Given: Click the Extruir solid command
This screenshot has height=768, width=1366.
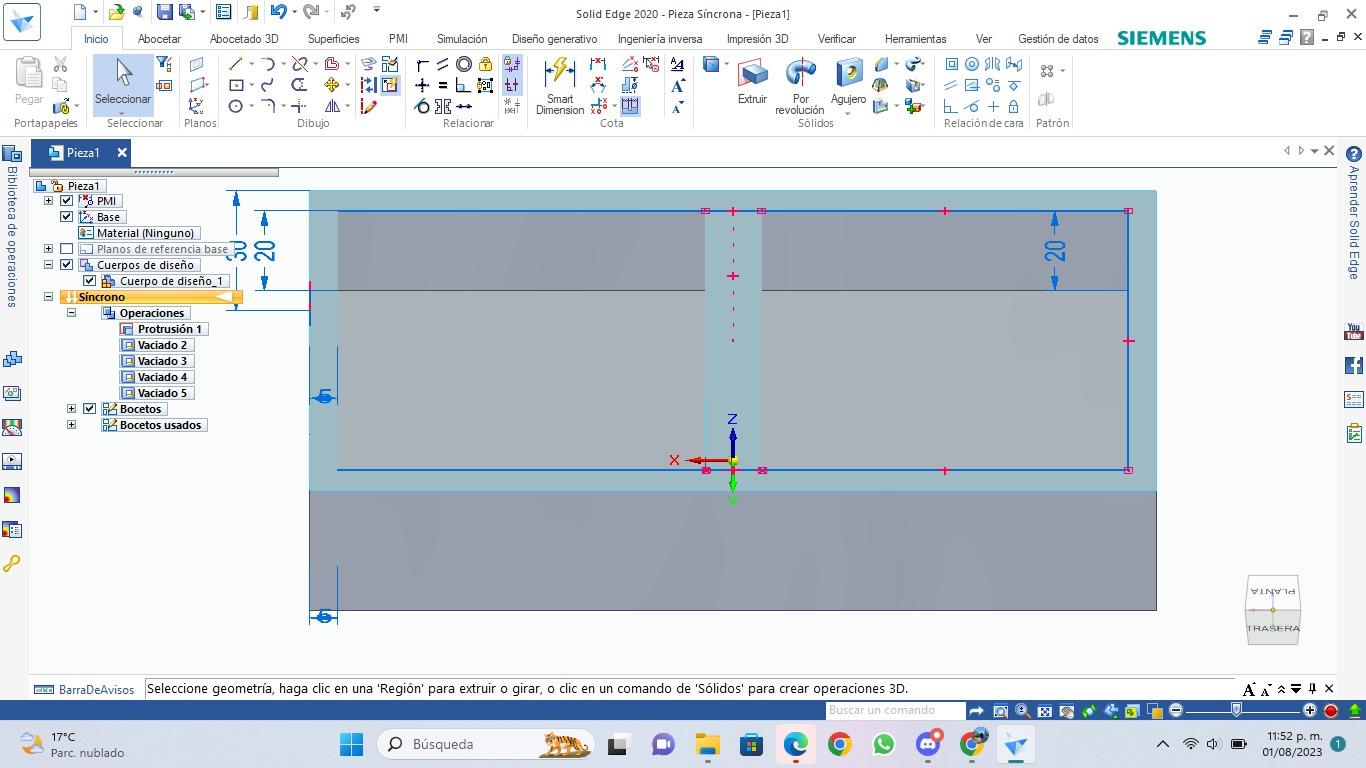Looking at the screenshot, I should [752, 82].
